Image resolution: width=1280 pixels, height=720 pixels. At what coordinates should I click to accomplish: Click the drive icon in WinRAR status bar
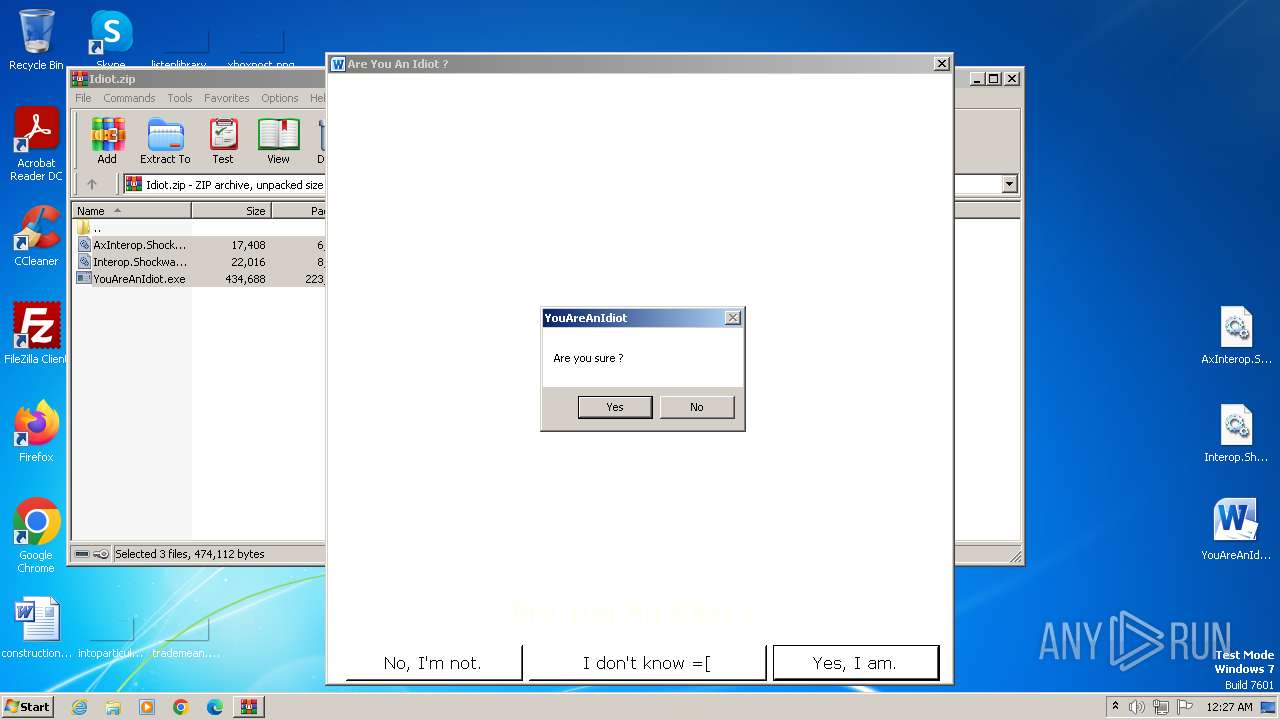click(82, 554)
